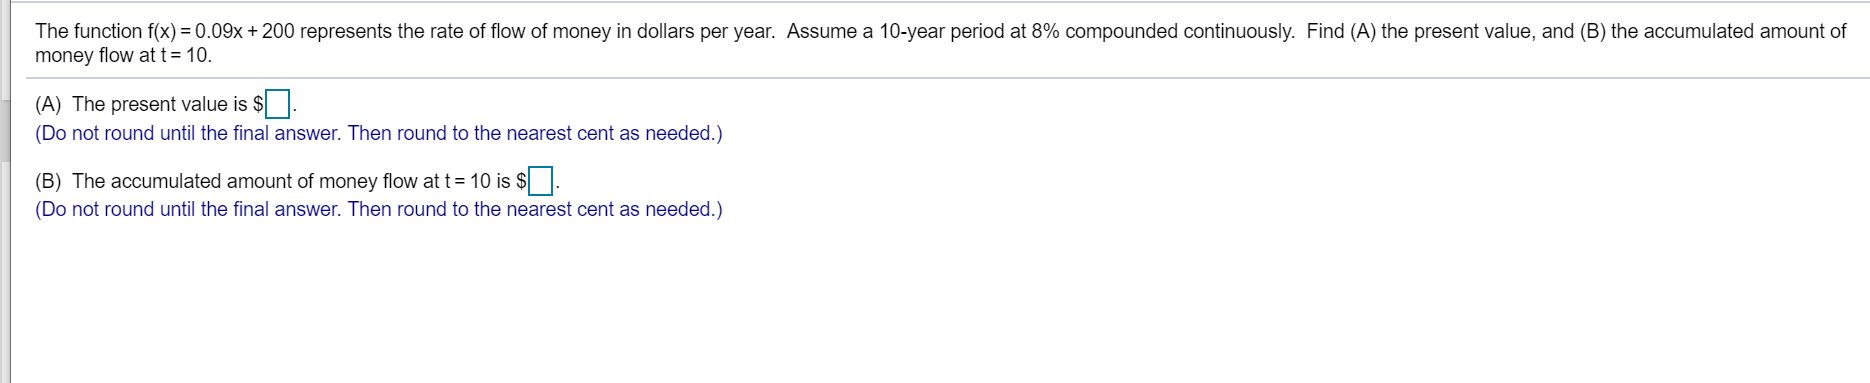This screenshot has width=1870, height=383.
Task: Click the accumulated amount answer box
Action: click(541, 181)
